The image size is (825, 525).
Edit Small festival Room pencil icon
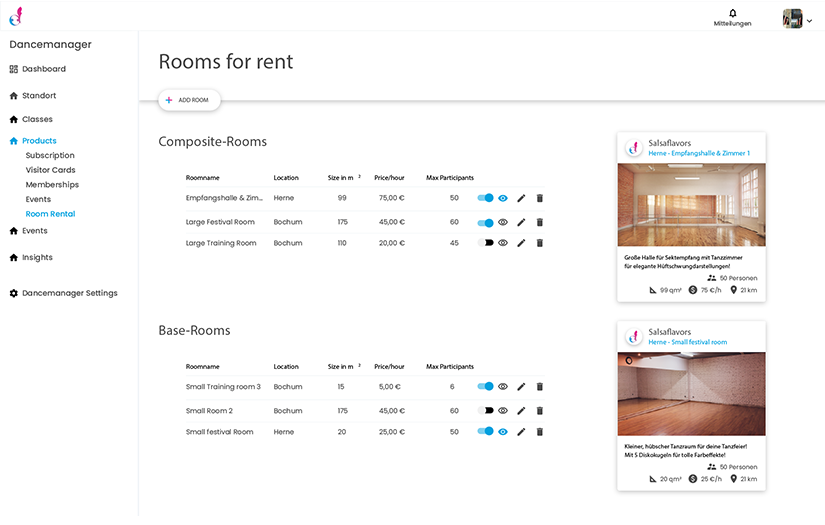521,432
